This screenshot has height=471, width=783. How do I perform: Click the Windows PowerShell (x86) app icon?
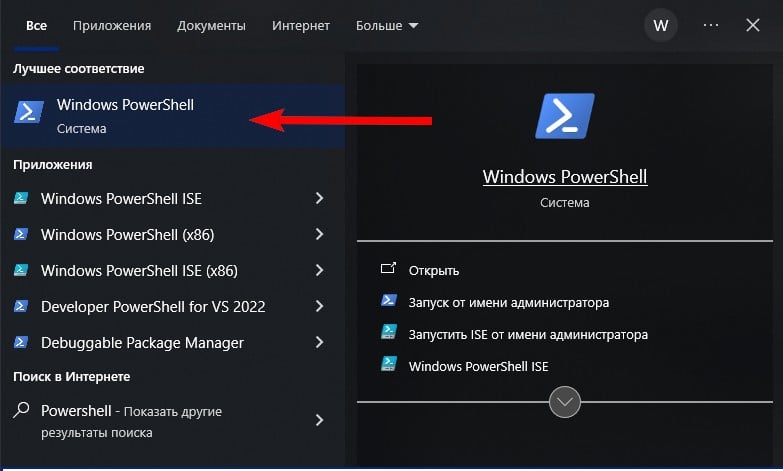[x=21, y=235]
